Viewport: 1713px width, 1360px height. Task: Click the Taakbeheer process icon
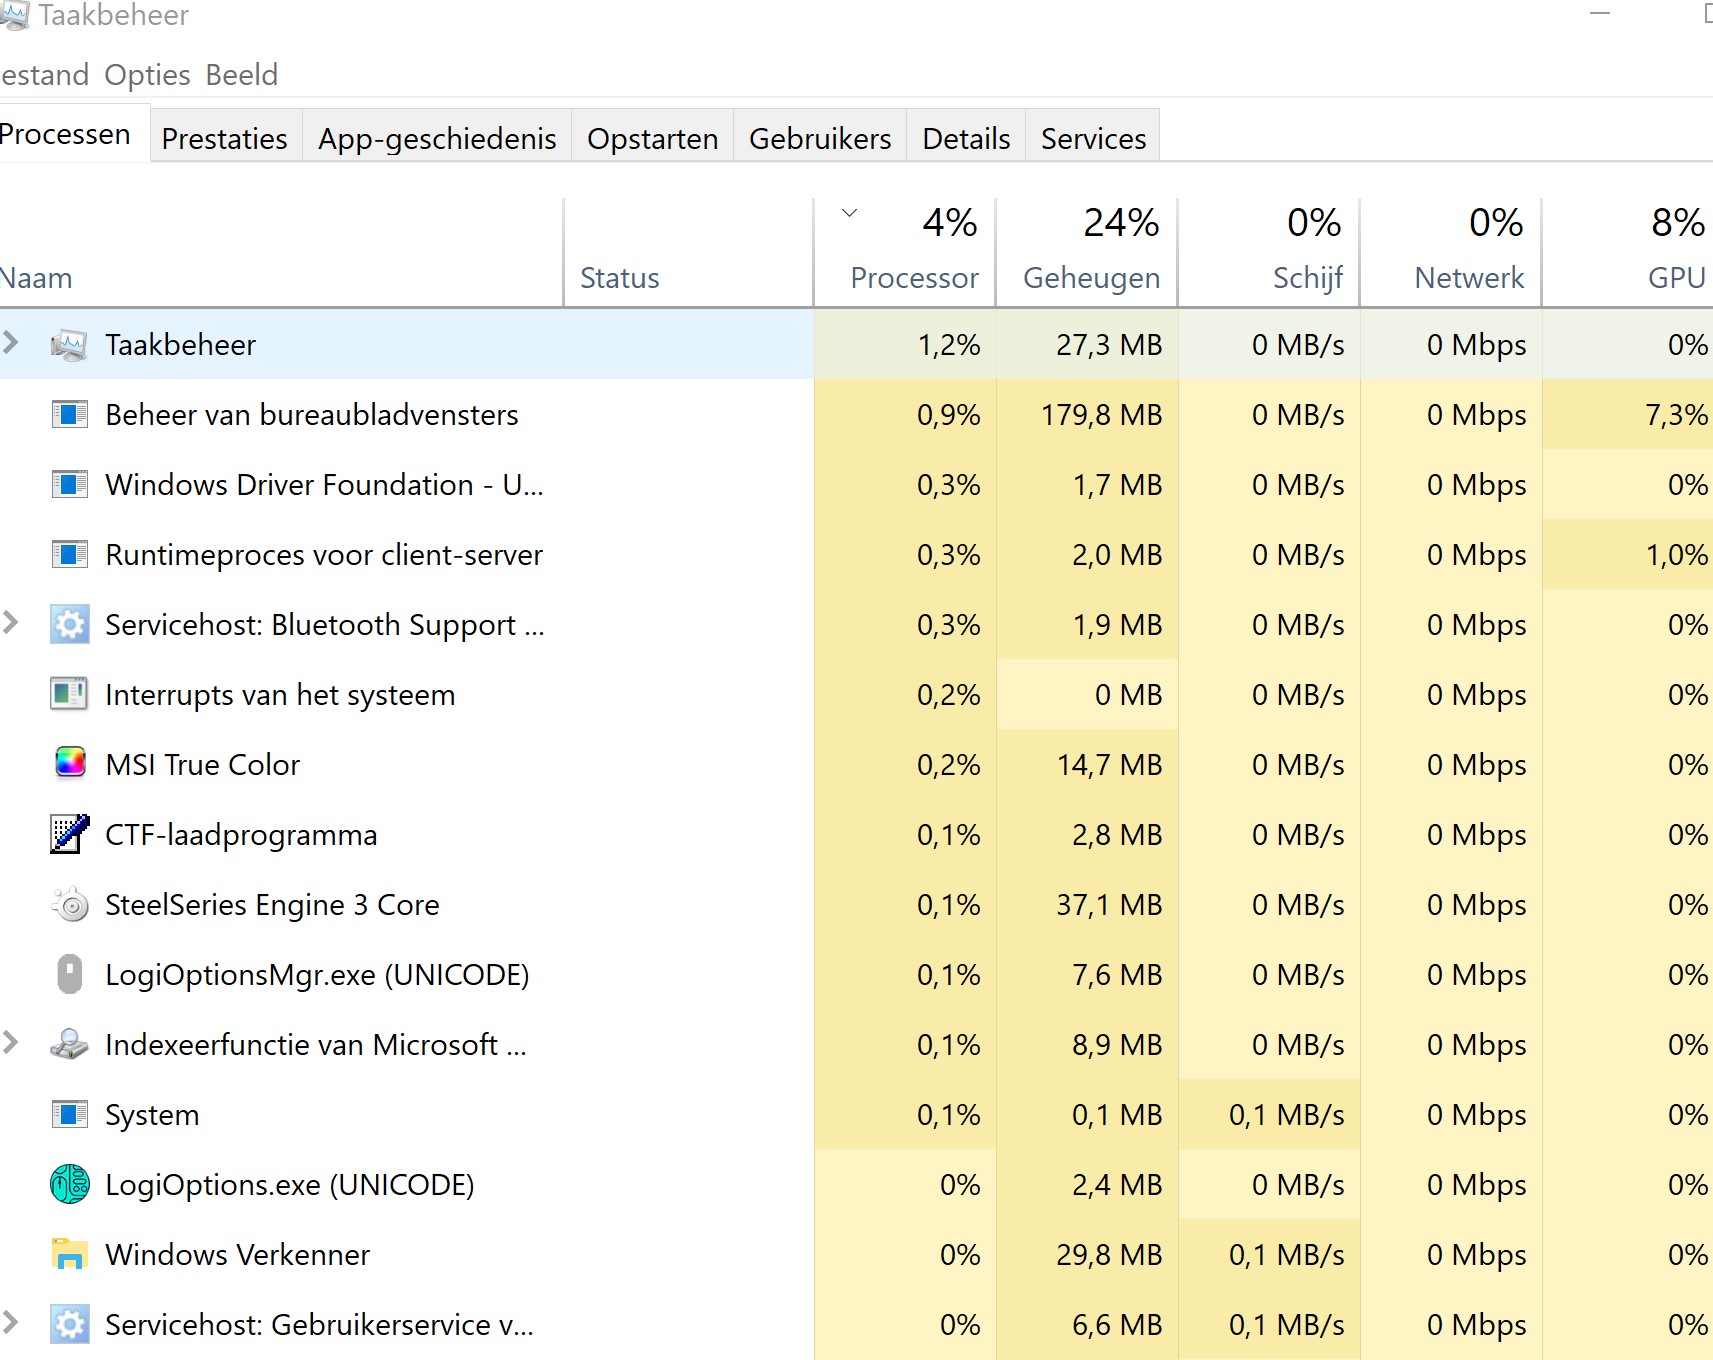point(69,345)
